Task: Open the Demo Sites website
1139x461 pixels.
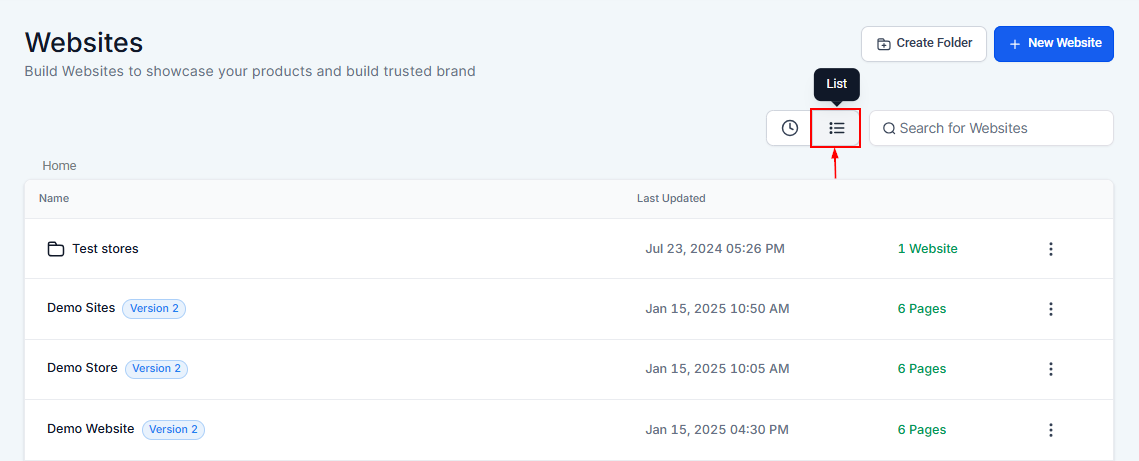Action: click(81, 308)
